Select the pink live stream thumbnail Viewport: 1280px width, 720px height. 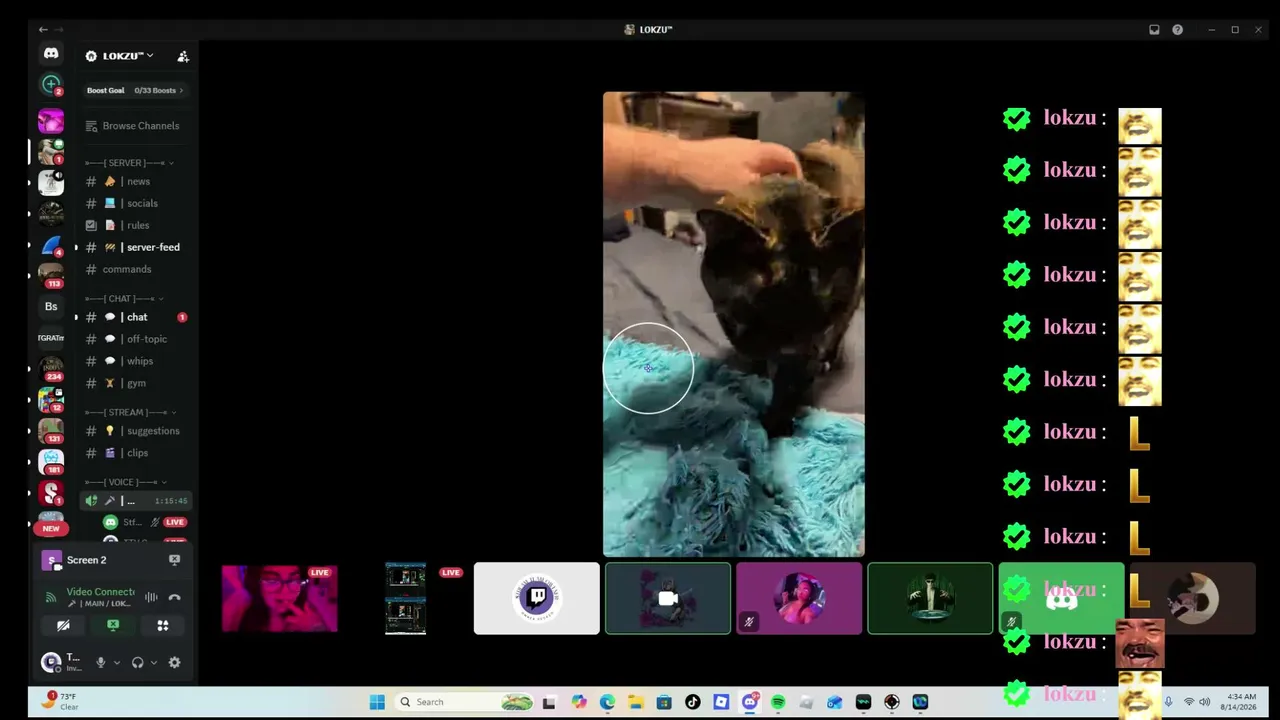tap(279, 598)
